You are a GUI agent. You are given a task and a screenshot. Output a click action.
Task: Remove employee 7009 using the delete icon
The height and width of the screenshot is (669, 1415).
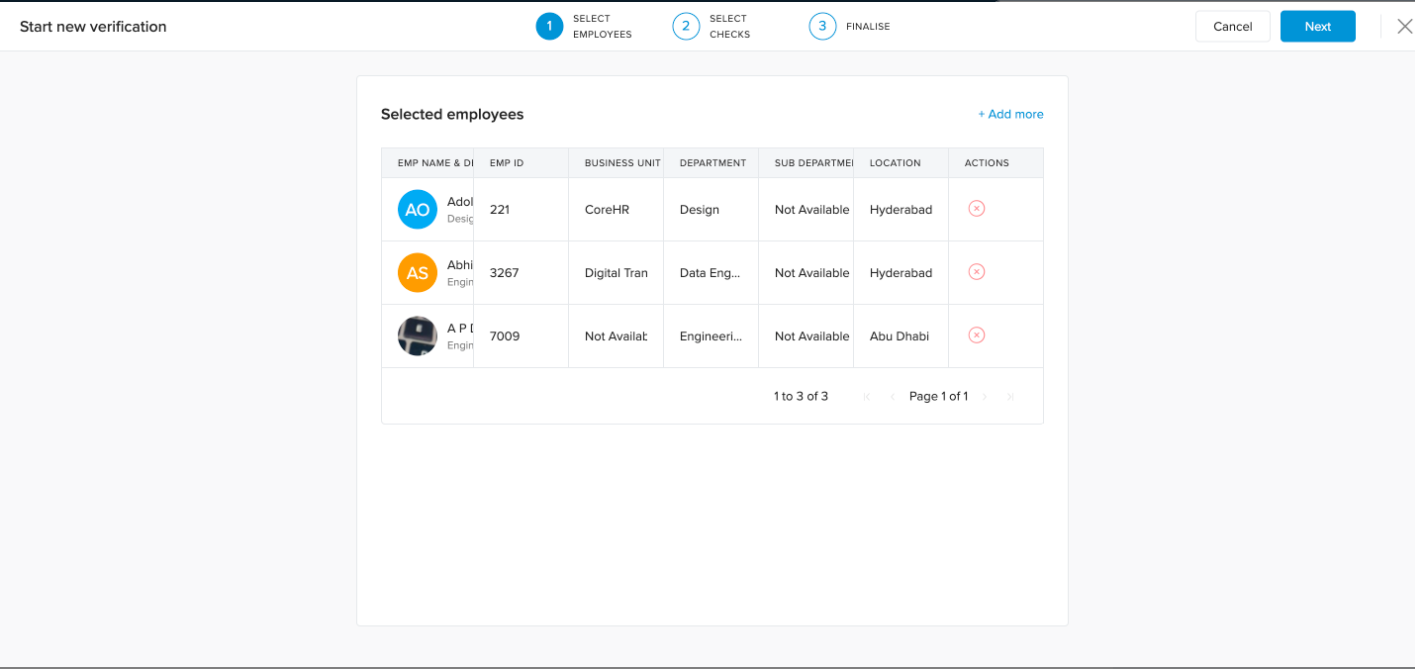point(977,335)
